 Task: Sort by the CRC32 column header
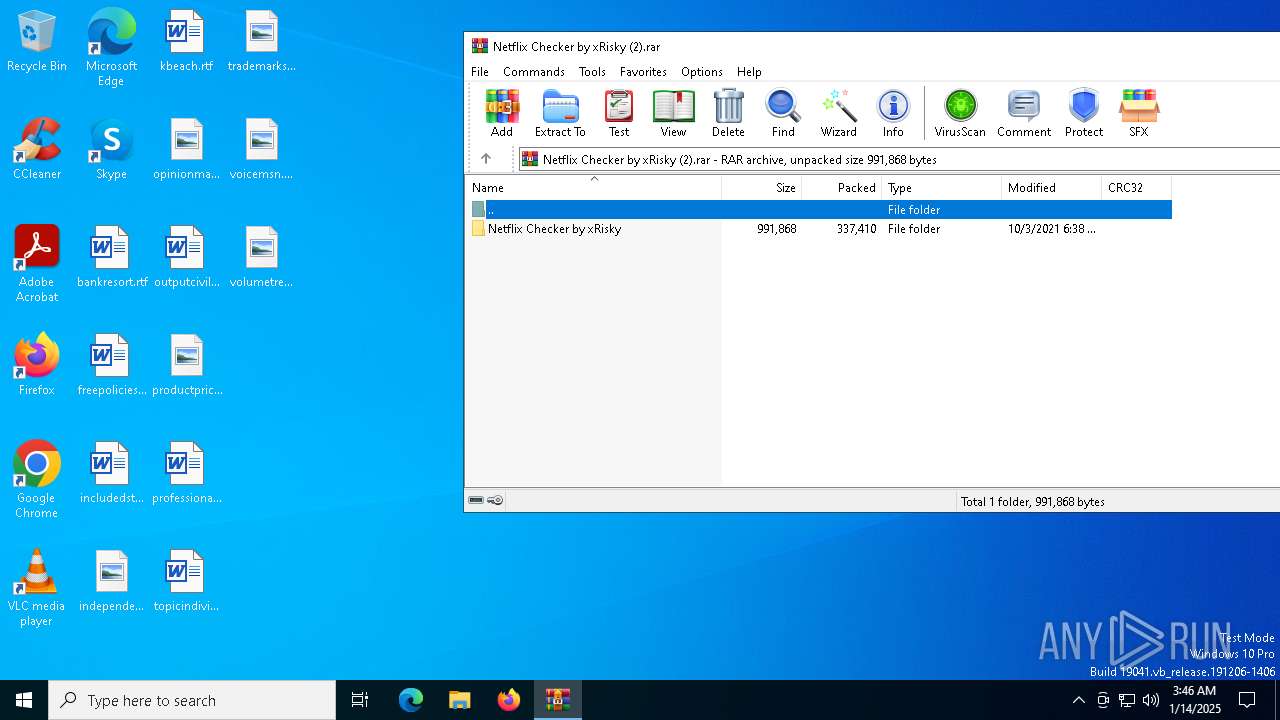click(x=1136, y=188)
